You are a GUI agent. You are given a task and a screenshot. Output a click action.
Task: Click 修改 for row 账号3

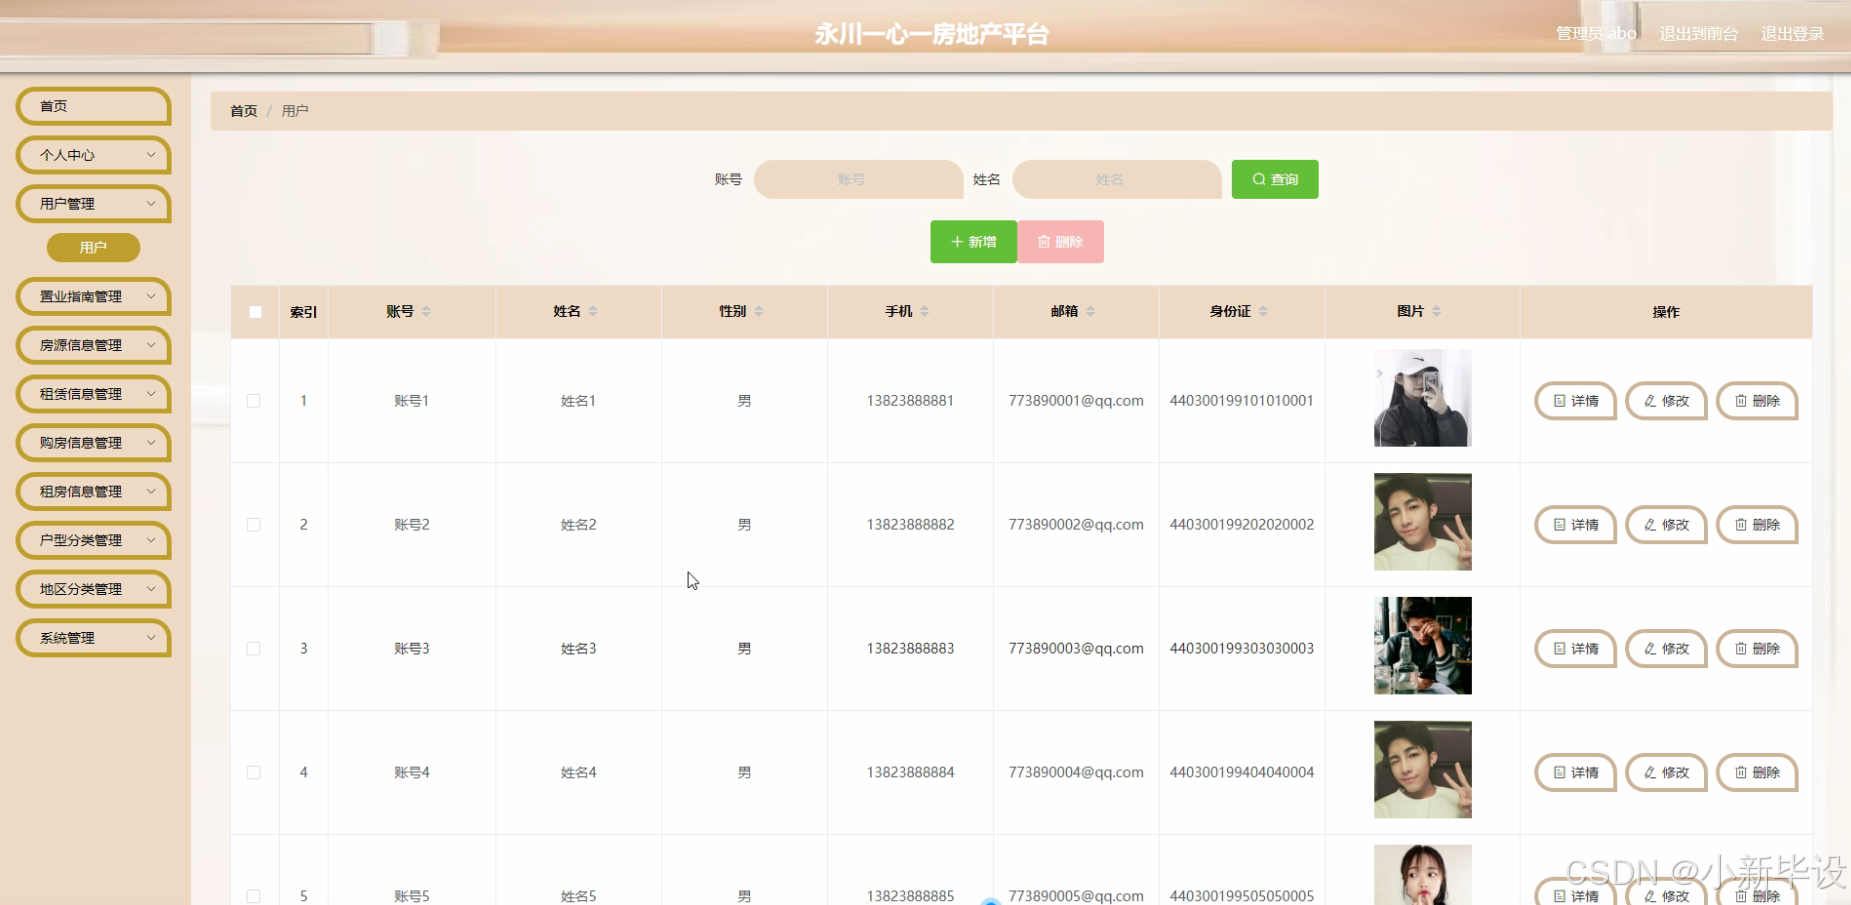(x=1666, y=649)
